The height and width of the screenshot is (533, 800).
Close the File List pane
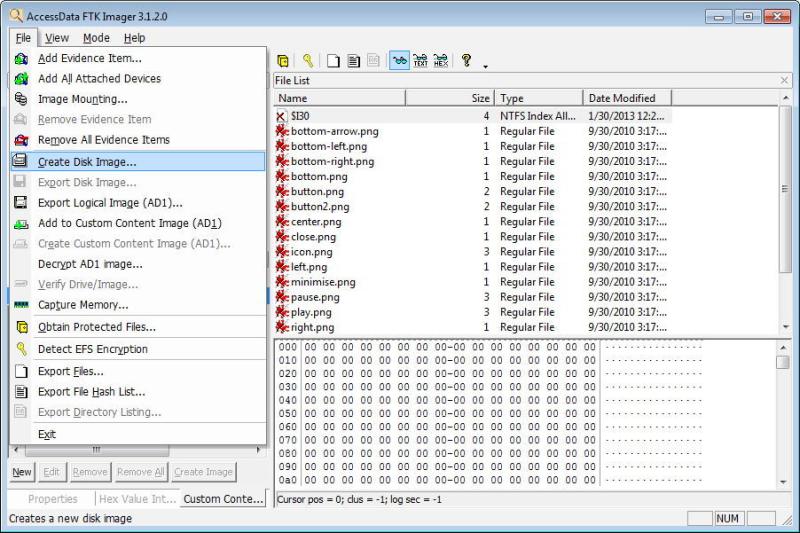(784, 80)
